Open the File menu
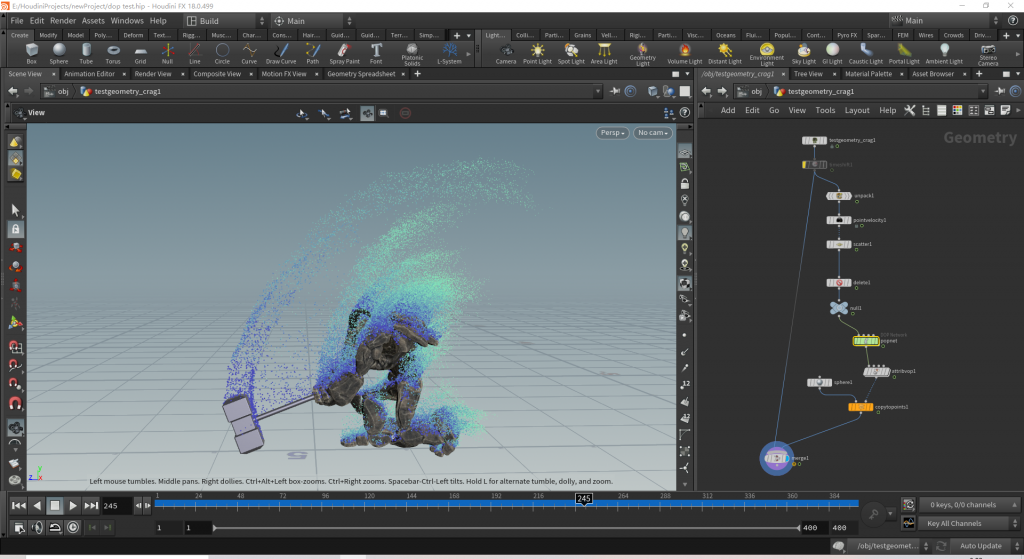Screen dimensions: 1024x559 [17, 21]
